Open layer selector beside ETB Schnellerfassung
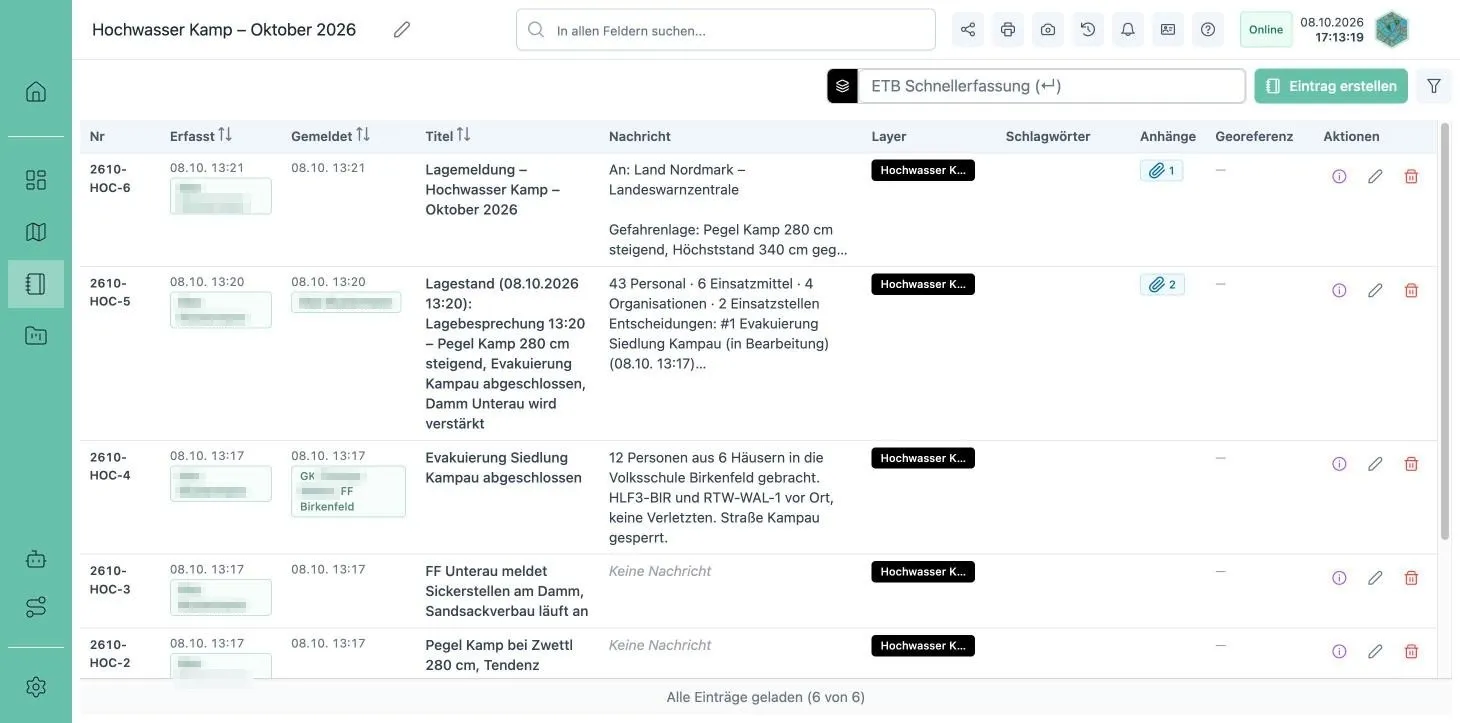 (x=843, y=86)
